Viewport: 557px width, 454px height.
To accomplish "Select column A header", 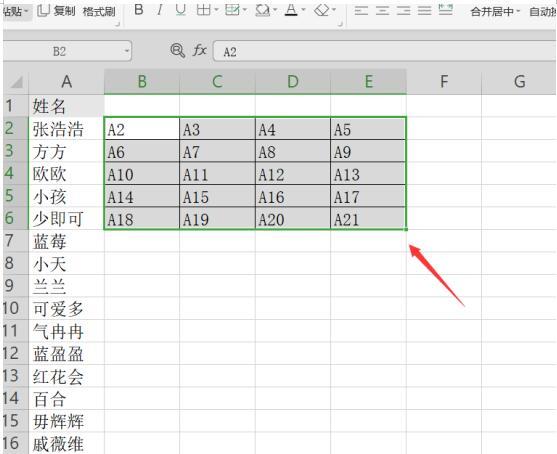I will pyautogui.click(x=66, y=82).
